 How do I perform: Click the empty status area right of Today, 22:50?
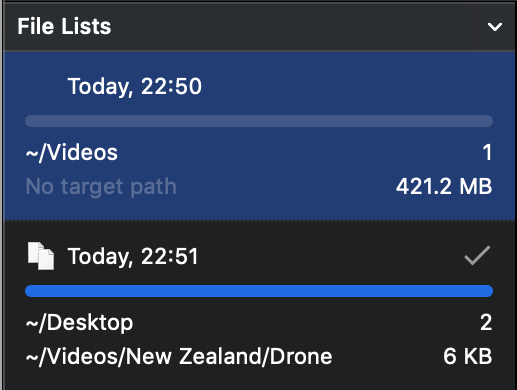click(x=477, y=86)
